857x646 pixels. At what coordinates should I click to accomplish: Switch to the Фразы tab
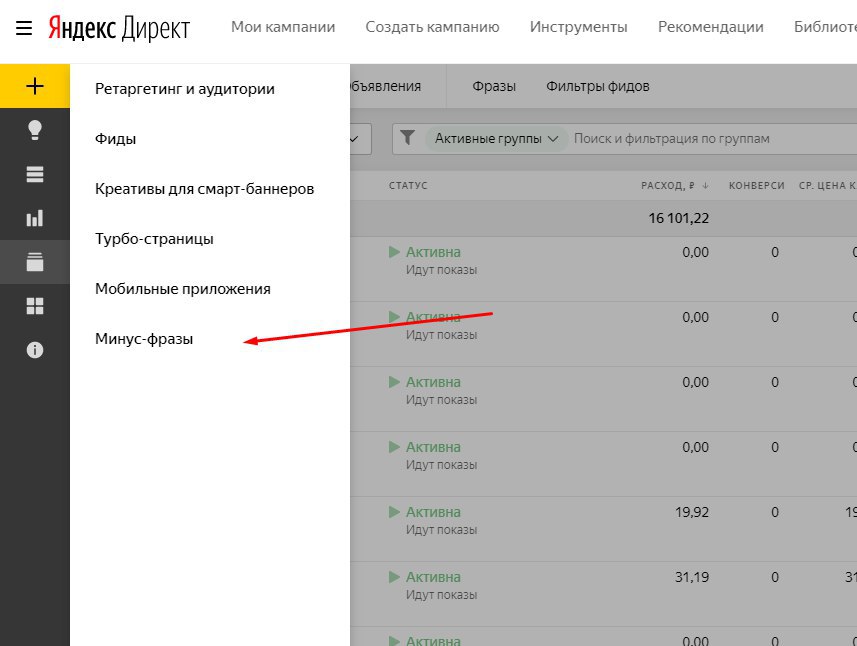pos(494,86)
